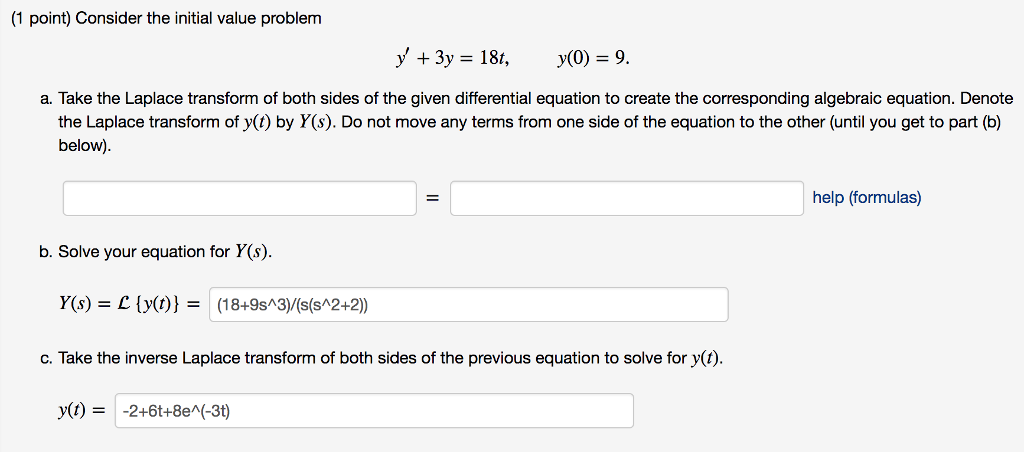The image size is (1024, 452).
Task: Click the "y(t) =" label before the answer field
Action: point(81,412)
